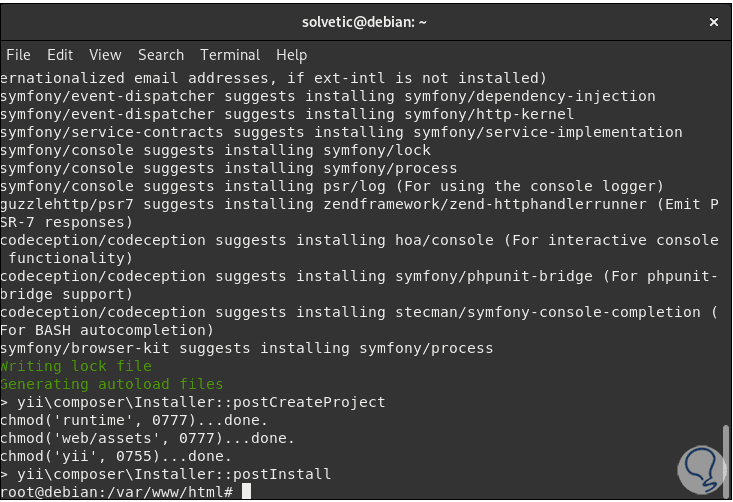Click the chmod('web/assets', 0777) output line

coord(148,438)
